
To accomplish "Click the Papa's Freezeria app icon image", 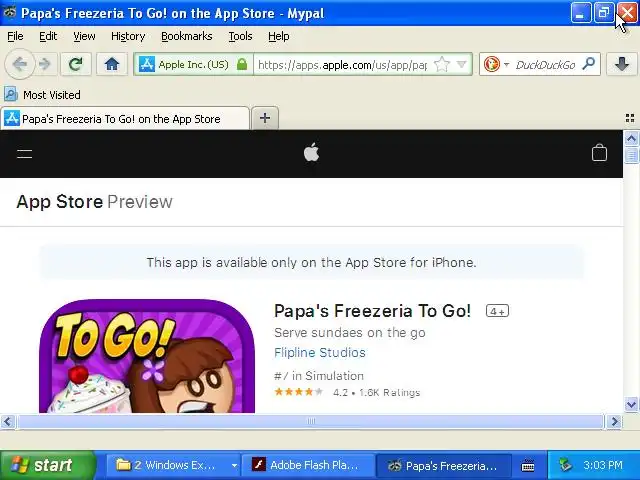I will (x=147, y=356).
